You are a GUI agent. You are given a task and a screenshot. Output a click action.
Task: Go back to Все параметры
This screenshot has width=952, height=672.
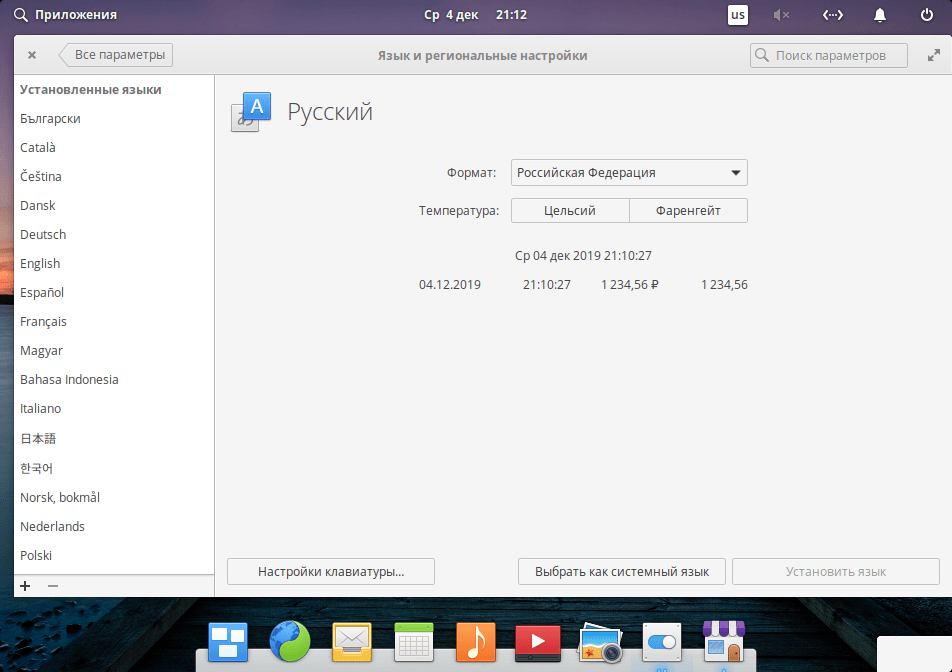click(x=118, y=55)
